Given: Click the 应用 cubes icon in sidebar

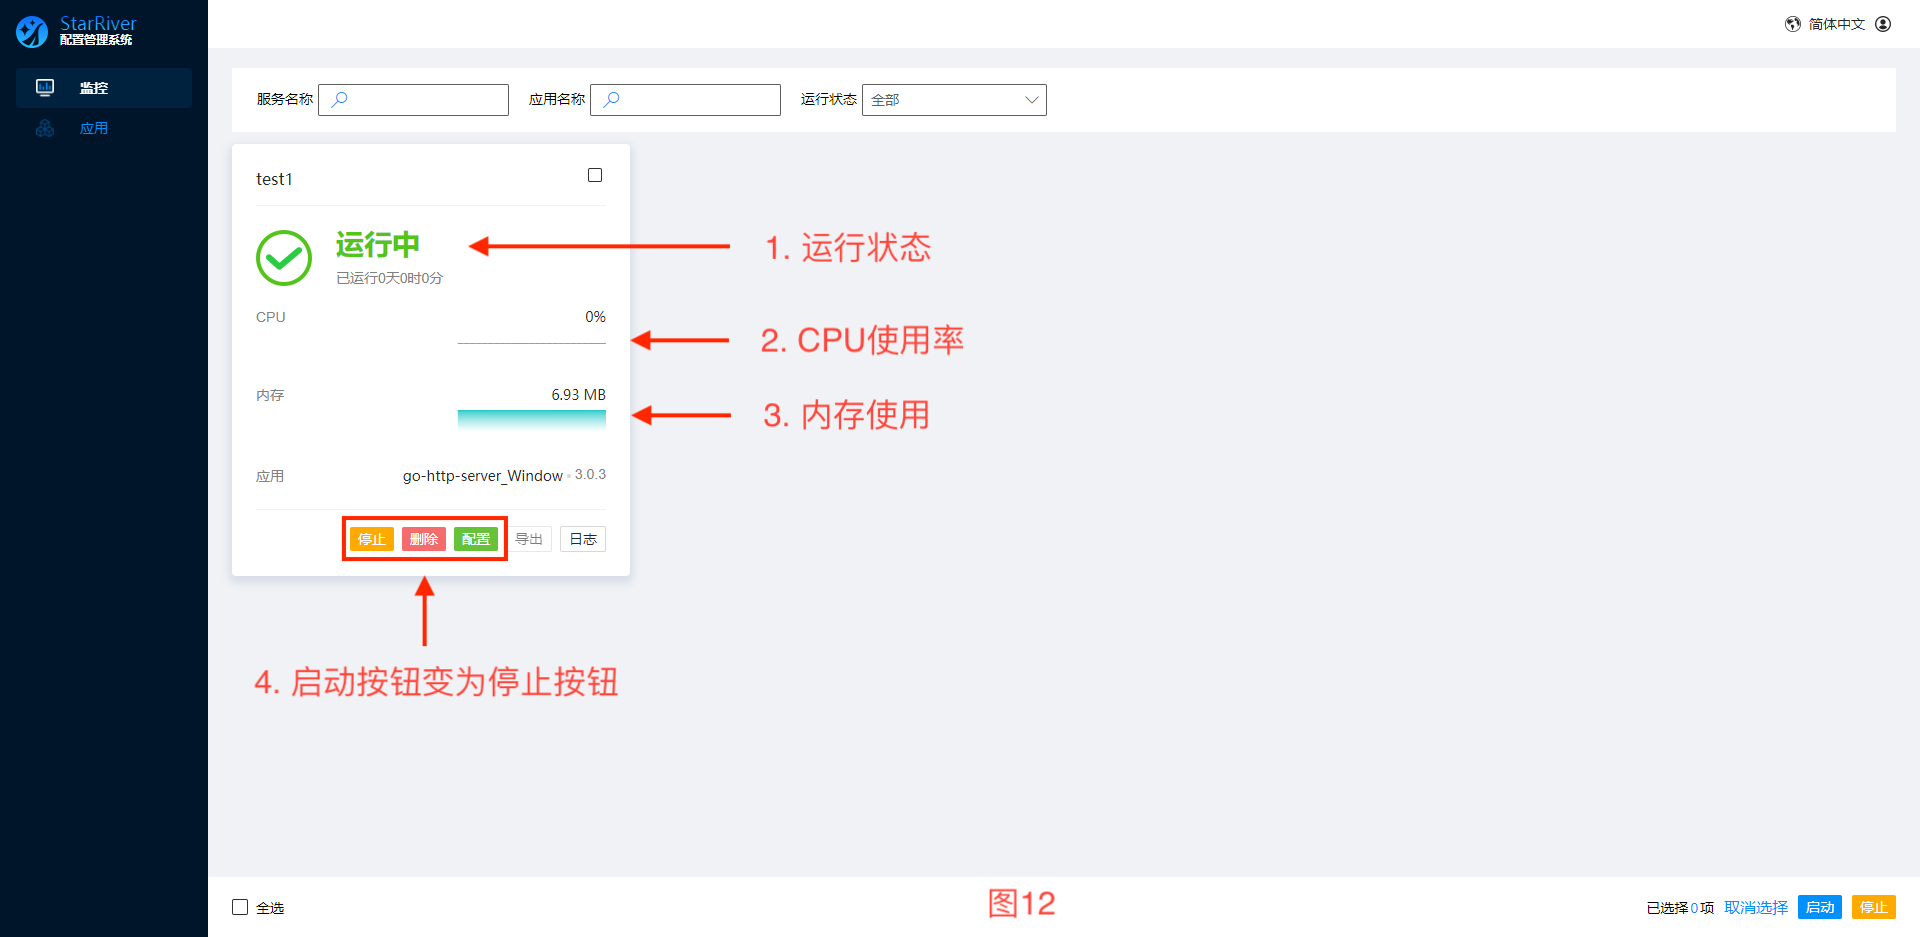Looking at the screenshot, I should click(45, 128).
